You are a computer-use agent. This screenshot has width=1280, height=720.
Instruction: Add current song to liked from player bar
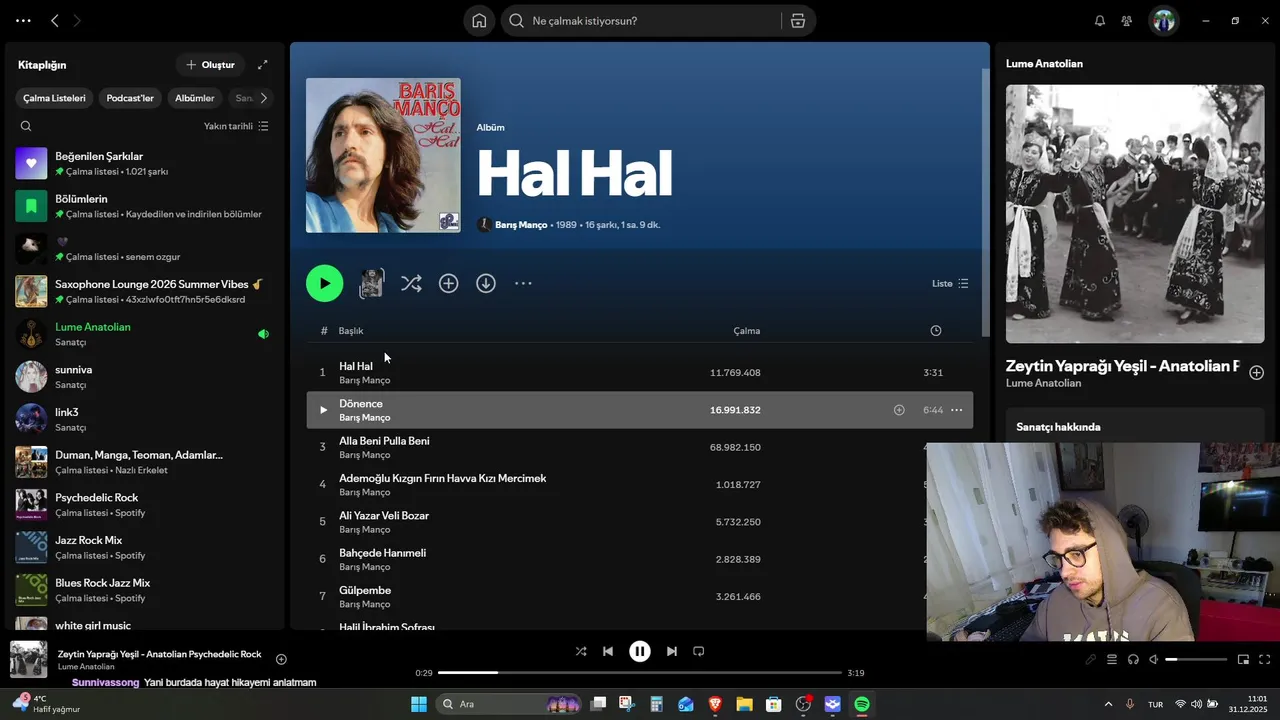pyautogui.click(x=281, y=659)
